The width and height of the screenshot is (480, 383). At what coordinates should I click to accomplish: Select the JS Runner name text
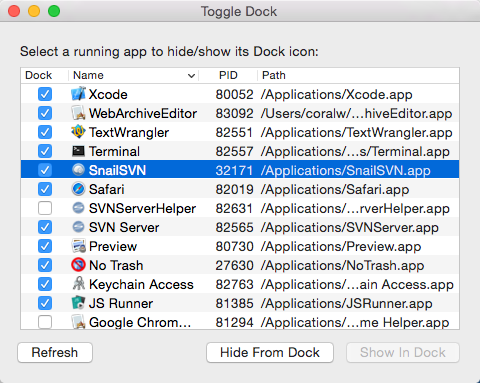121,303
